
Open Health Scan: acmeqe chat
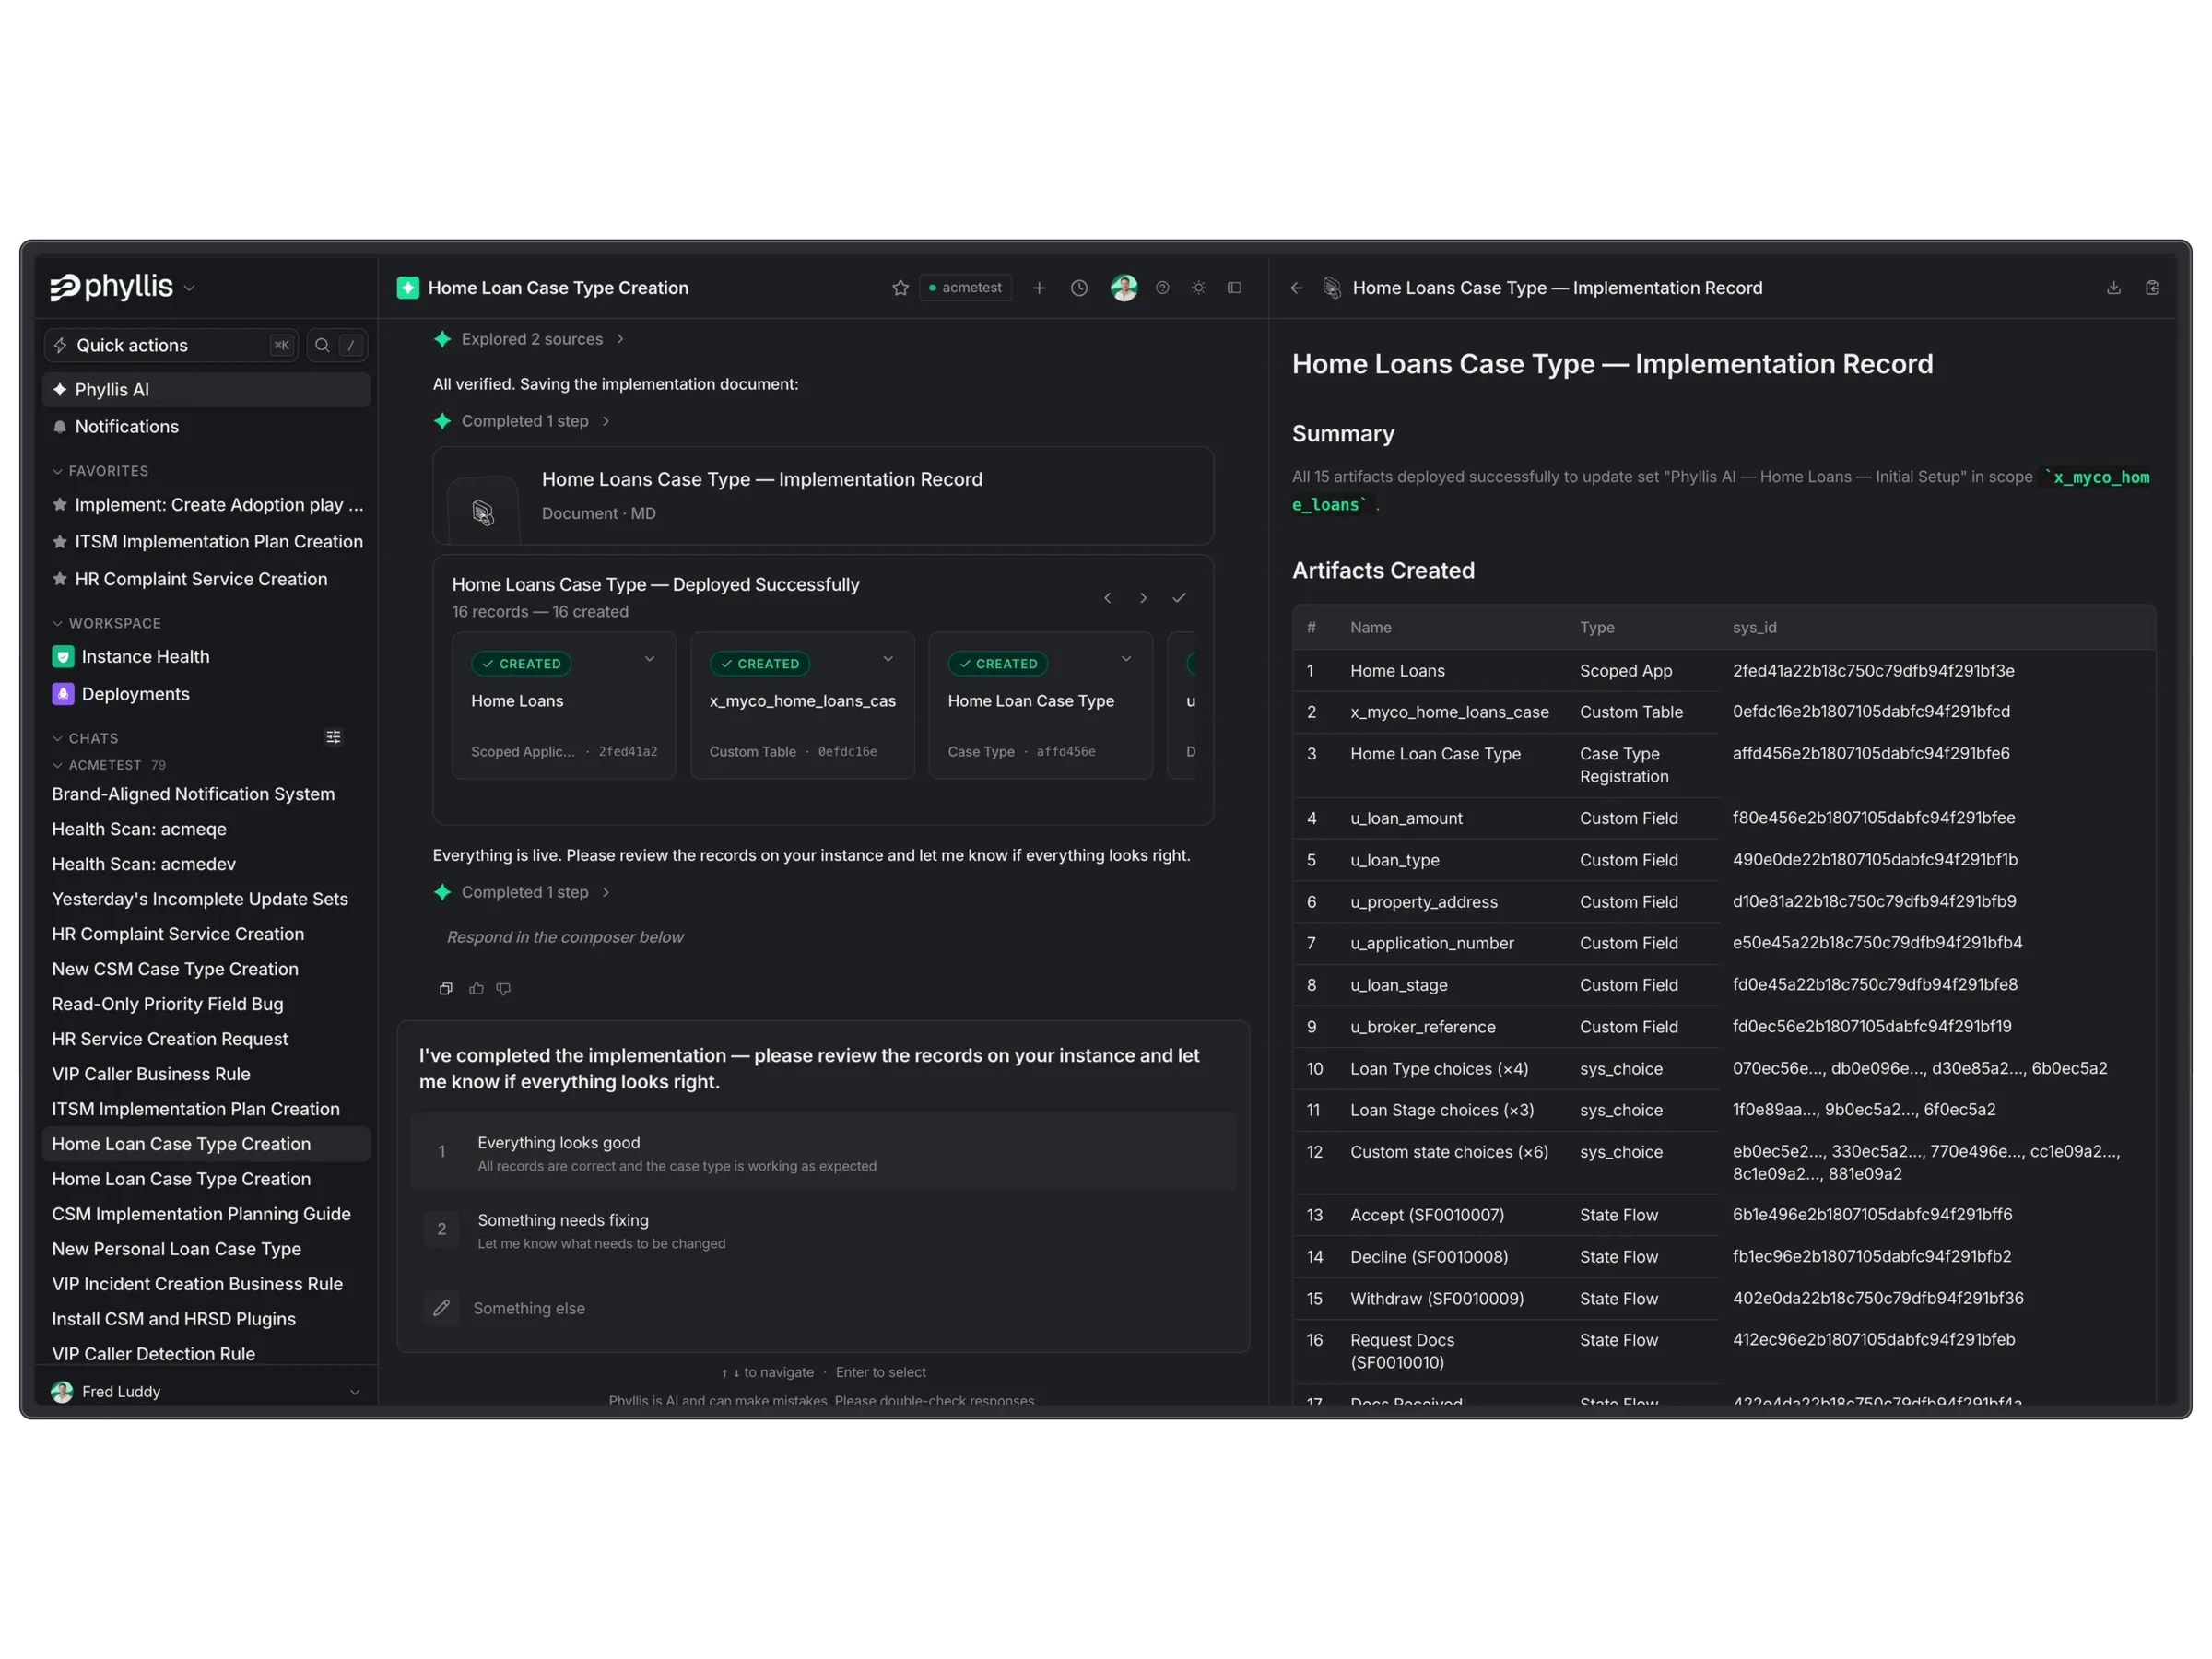tap(206, 829)
